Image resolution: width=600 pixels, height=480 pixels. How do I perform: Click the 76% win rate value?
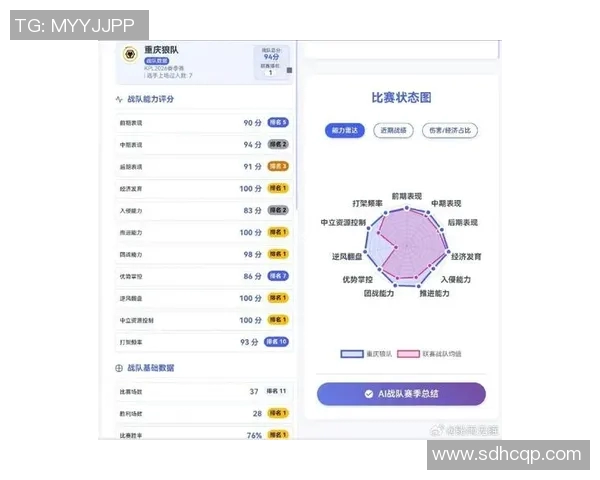(x=254, y=436)
